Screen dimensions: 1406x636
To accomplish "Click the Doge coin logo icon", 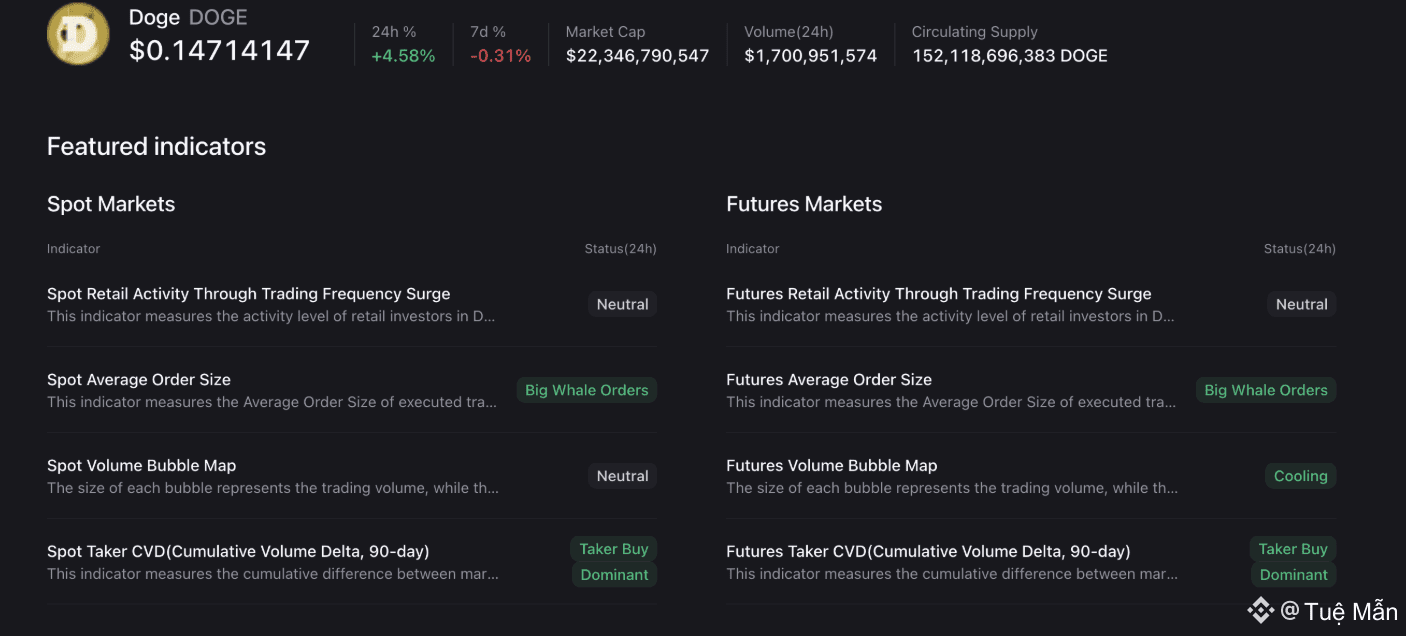I will (x=78, y=34).
